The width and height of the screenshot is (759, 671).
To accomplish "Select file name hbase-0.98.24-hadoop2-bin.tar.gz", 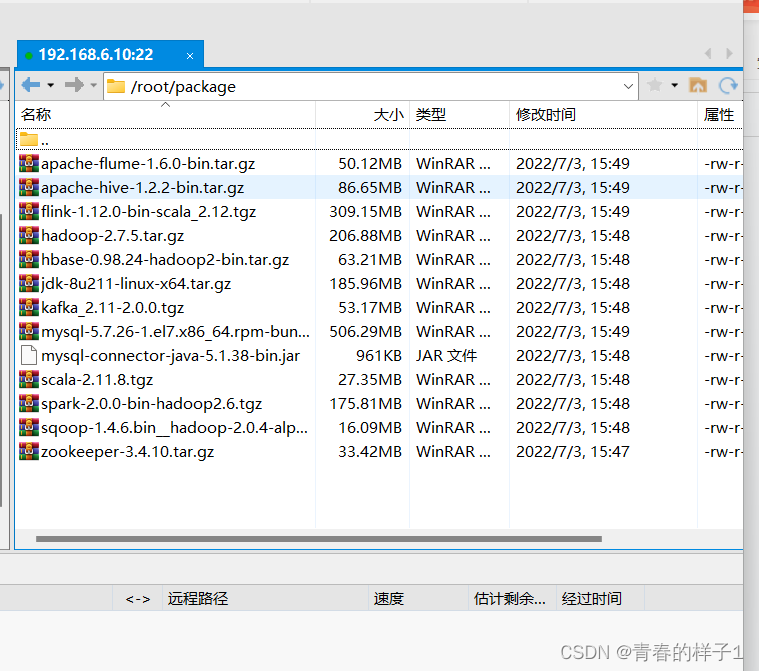I will (165, 260).
